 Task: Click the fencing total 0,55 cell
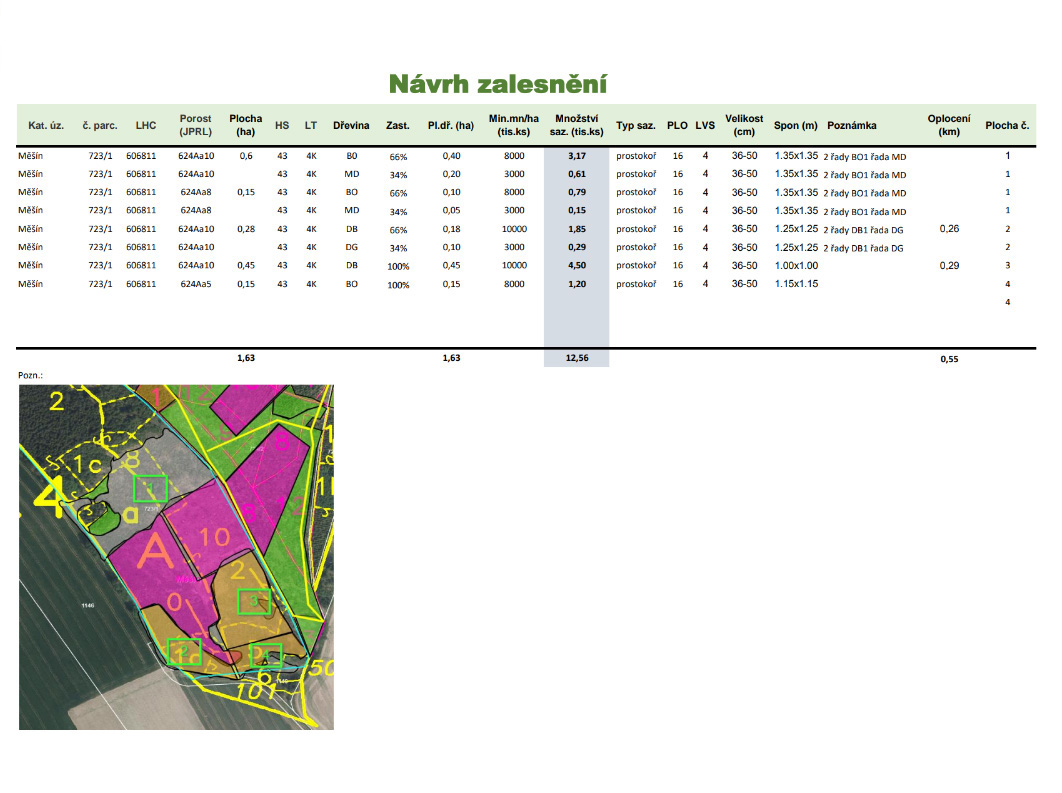pos(950,360)
